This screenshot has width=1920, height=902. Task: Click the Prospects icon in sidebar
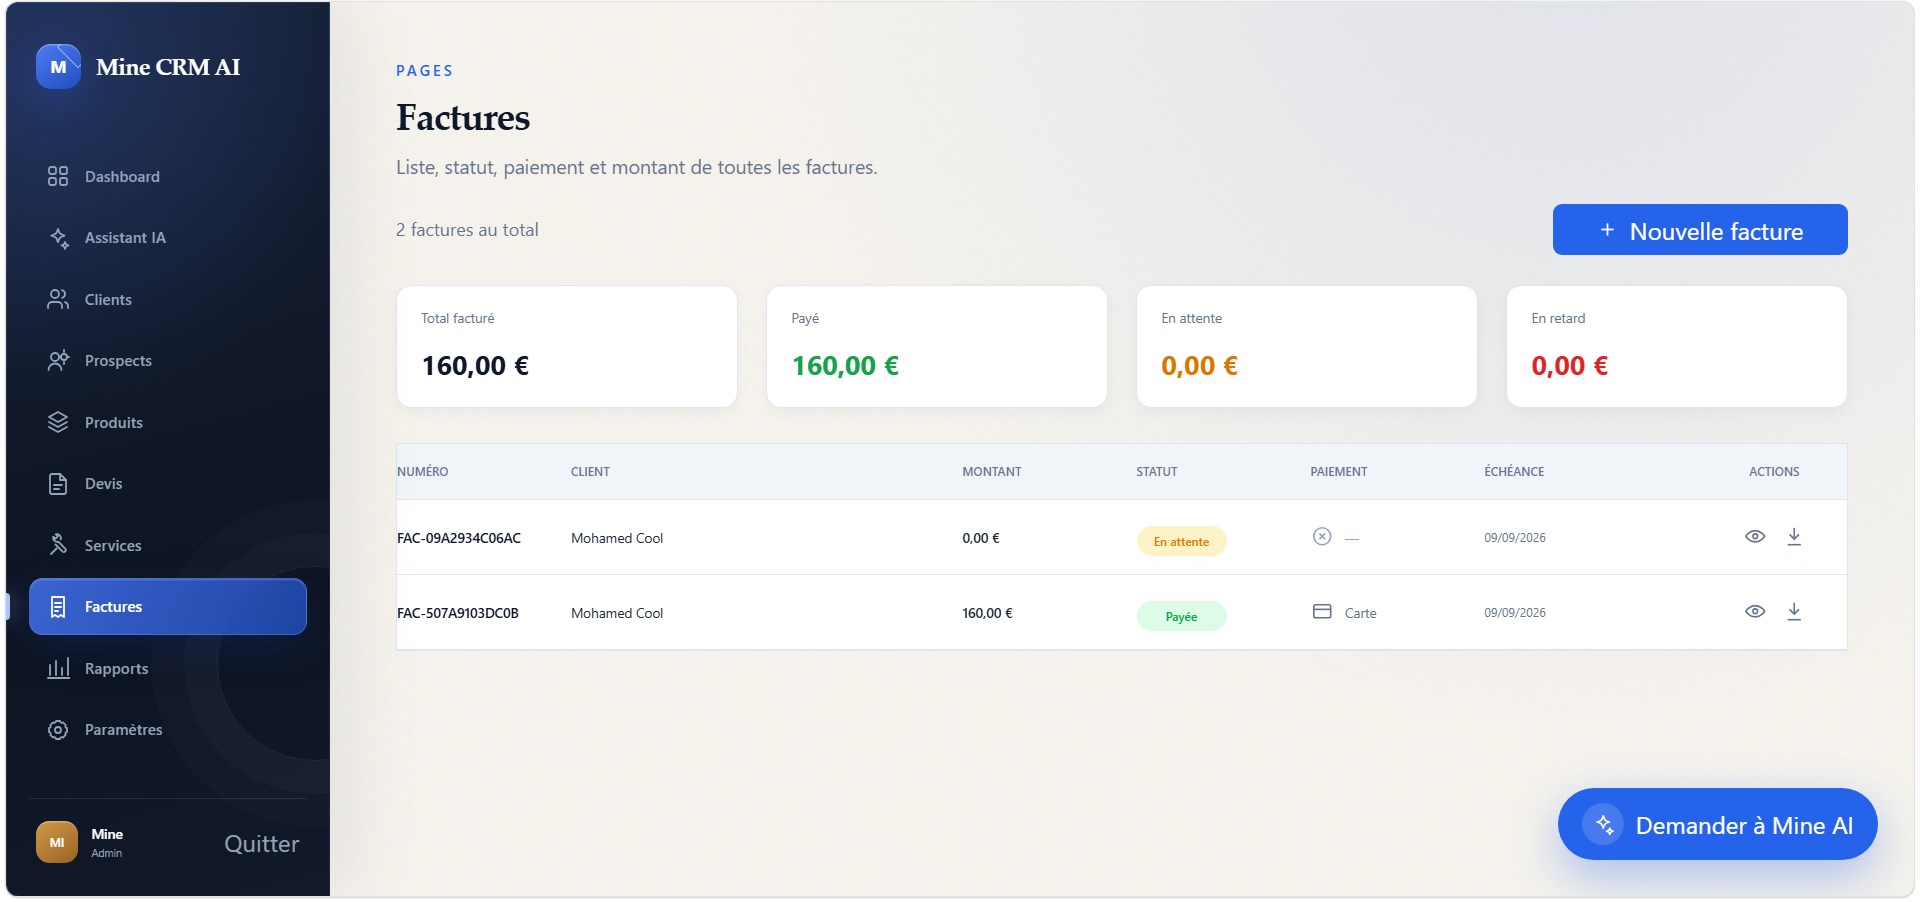coord(58,361)
